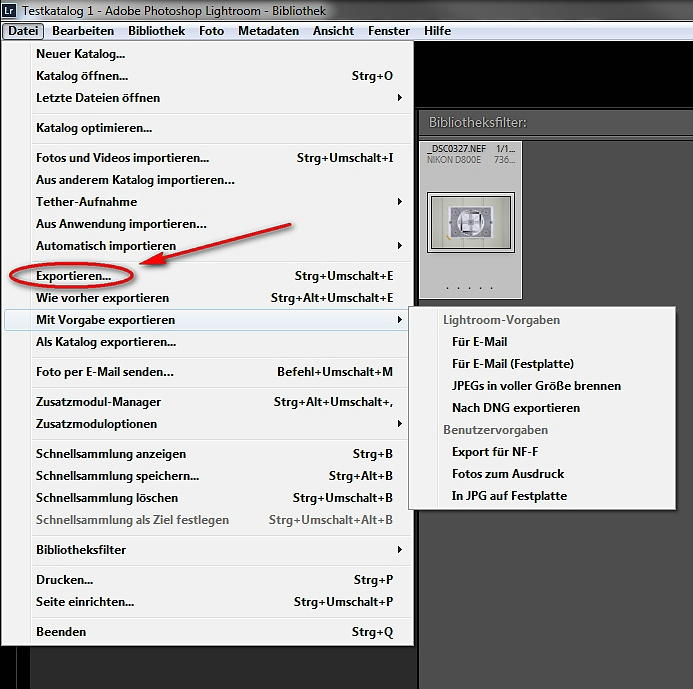
Task: Choose Seite einrichten...
Action: coord(207,602)
